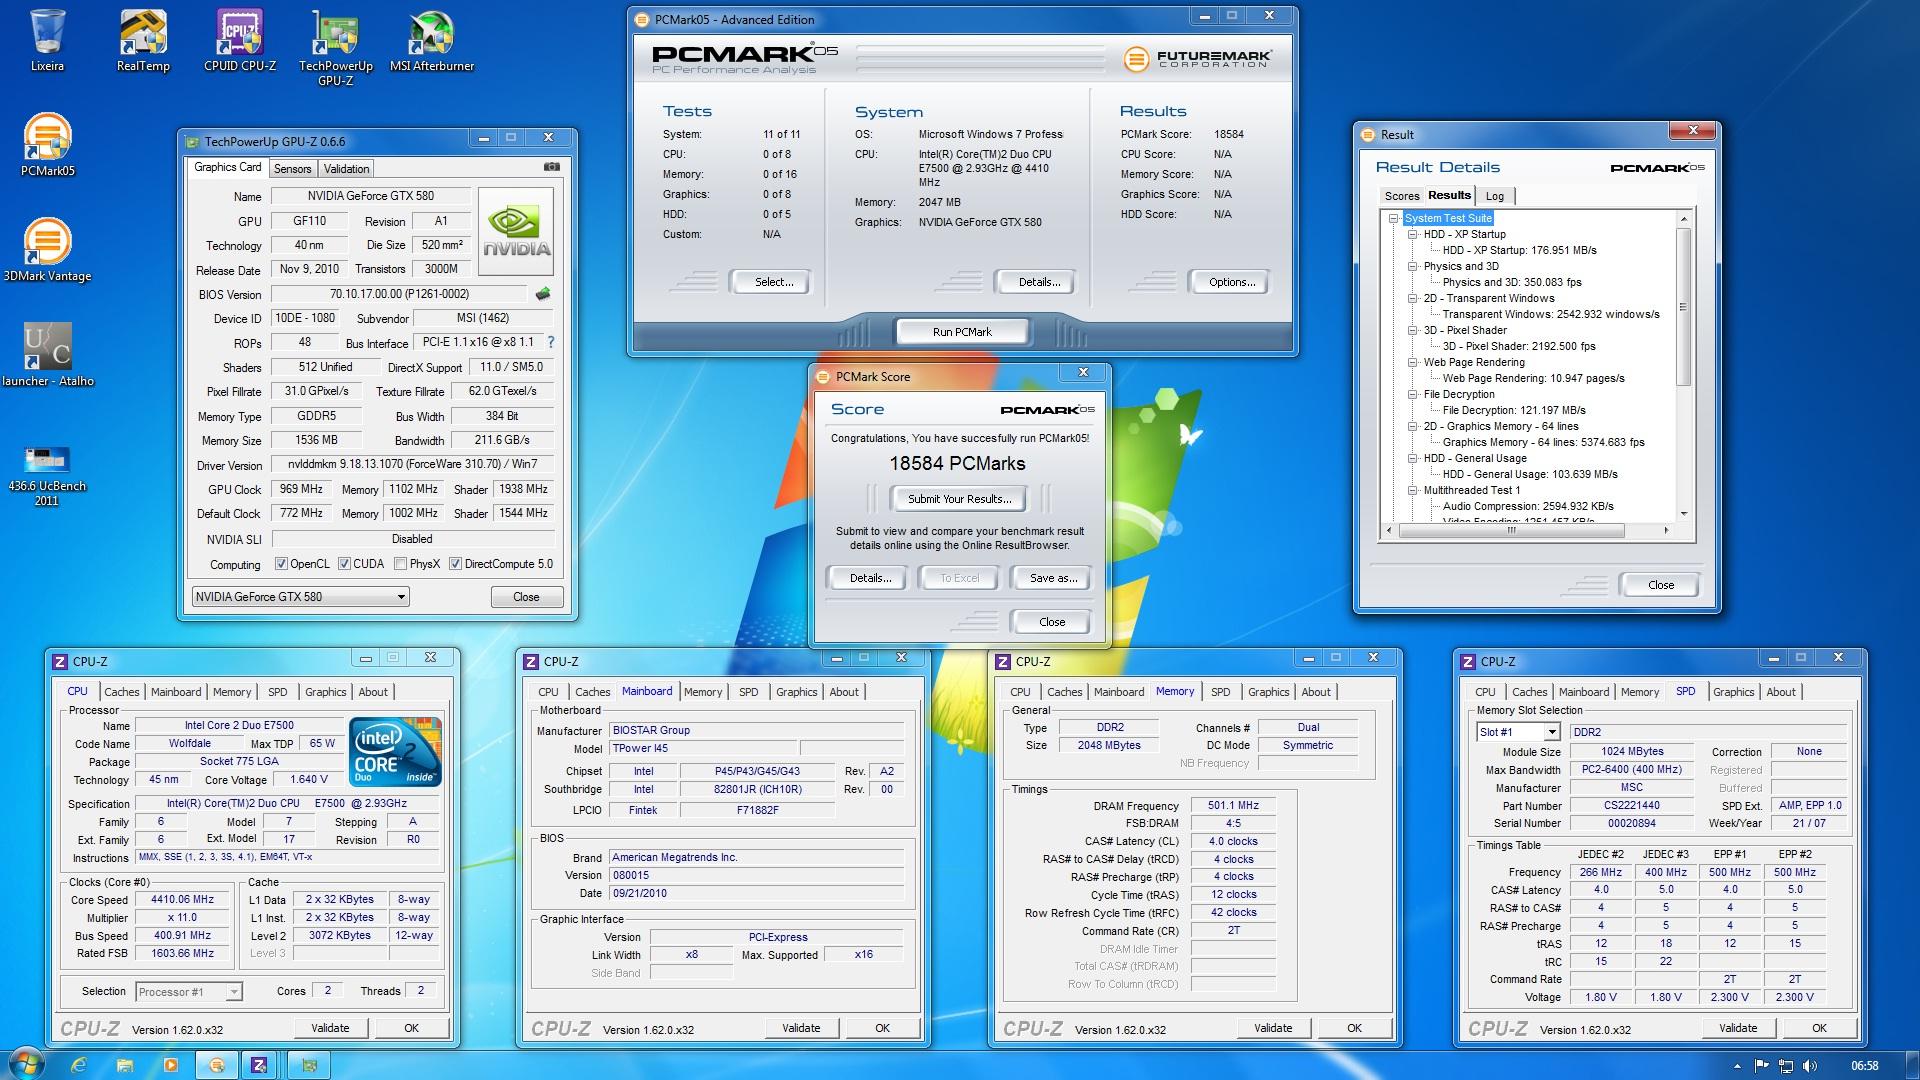Click Save as in PCMark Score dialog
This screenshot has width=1920, height=1080.
pos(1053,578)
